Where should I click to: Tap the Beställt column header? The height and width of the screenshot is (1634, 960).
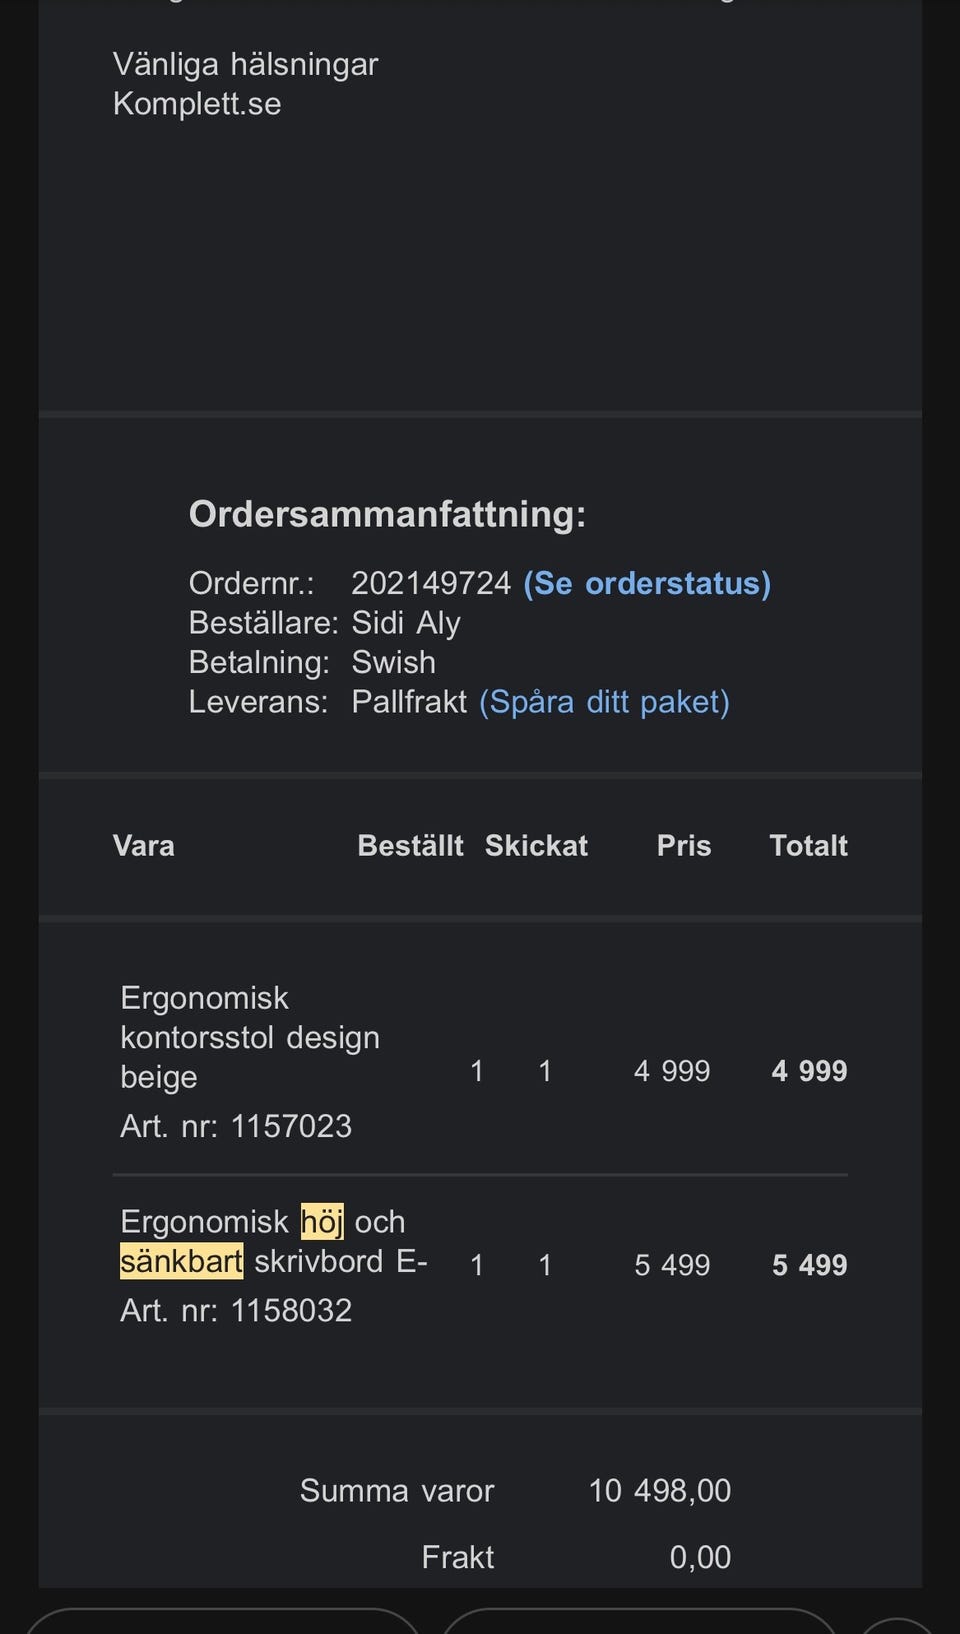pyautogui.click(x=410, y=846)
